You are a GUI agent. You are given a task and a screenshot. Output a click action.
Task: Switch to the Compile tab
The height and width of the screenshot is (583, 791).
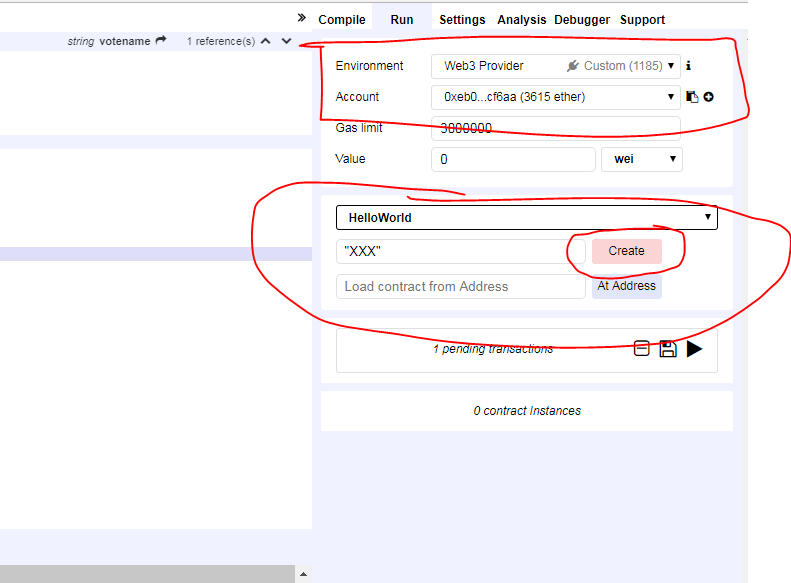tap(342, 20)
